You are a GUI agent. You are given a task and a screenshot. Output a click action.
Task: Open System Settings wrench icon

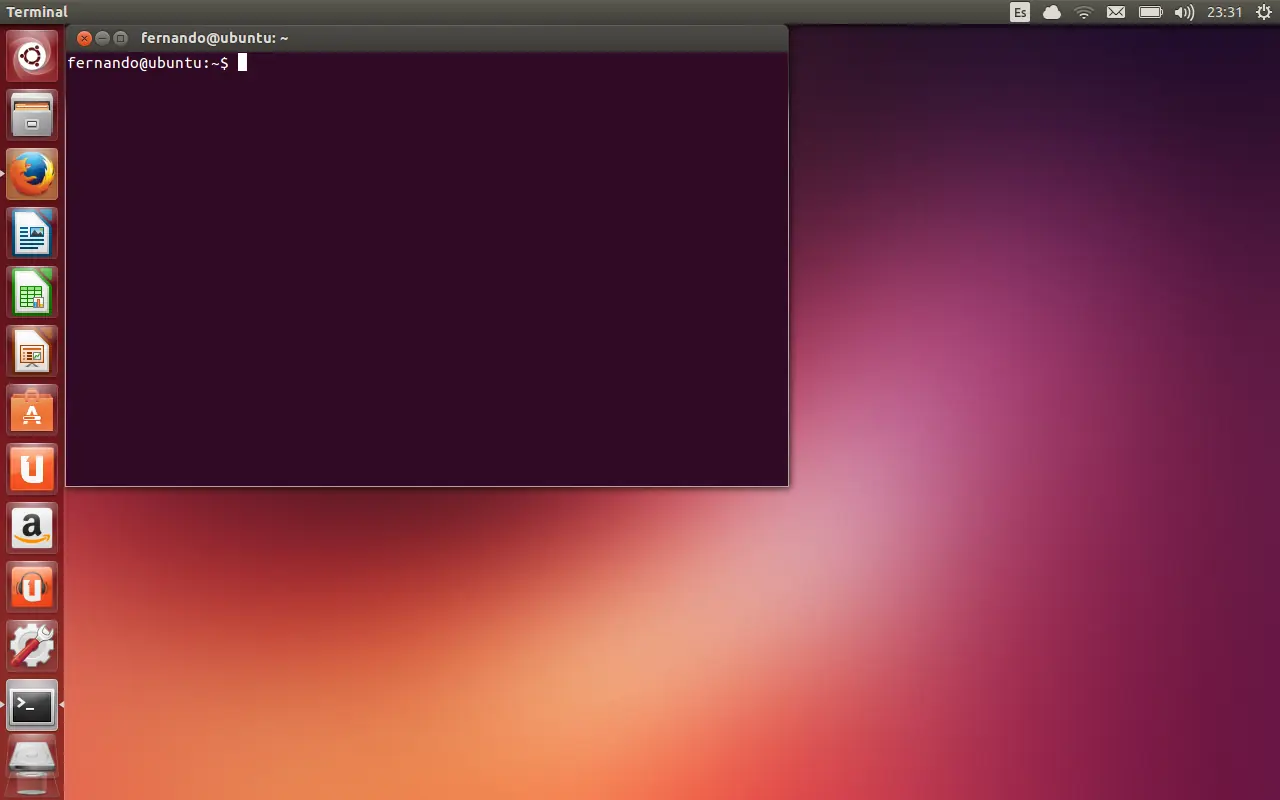point(32,647)
